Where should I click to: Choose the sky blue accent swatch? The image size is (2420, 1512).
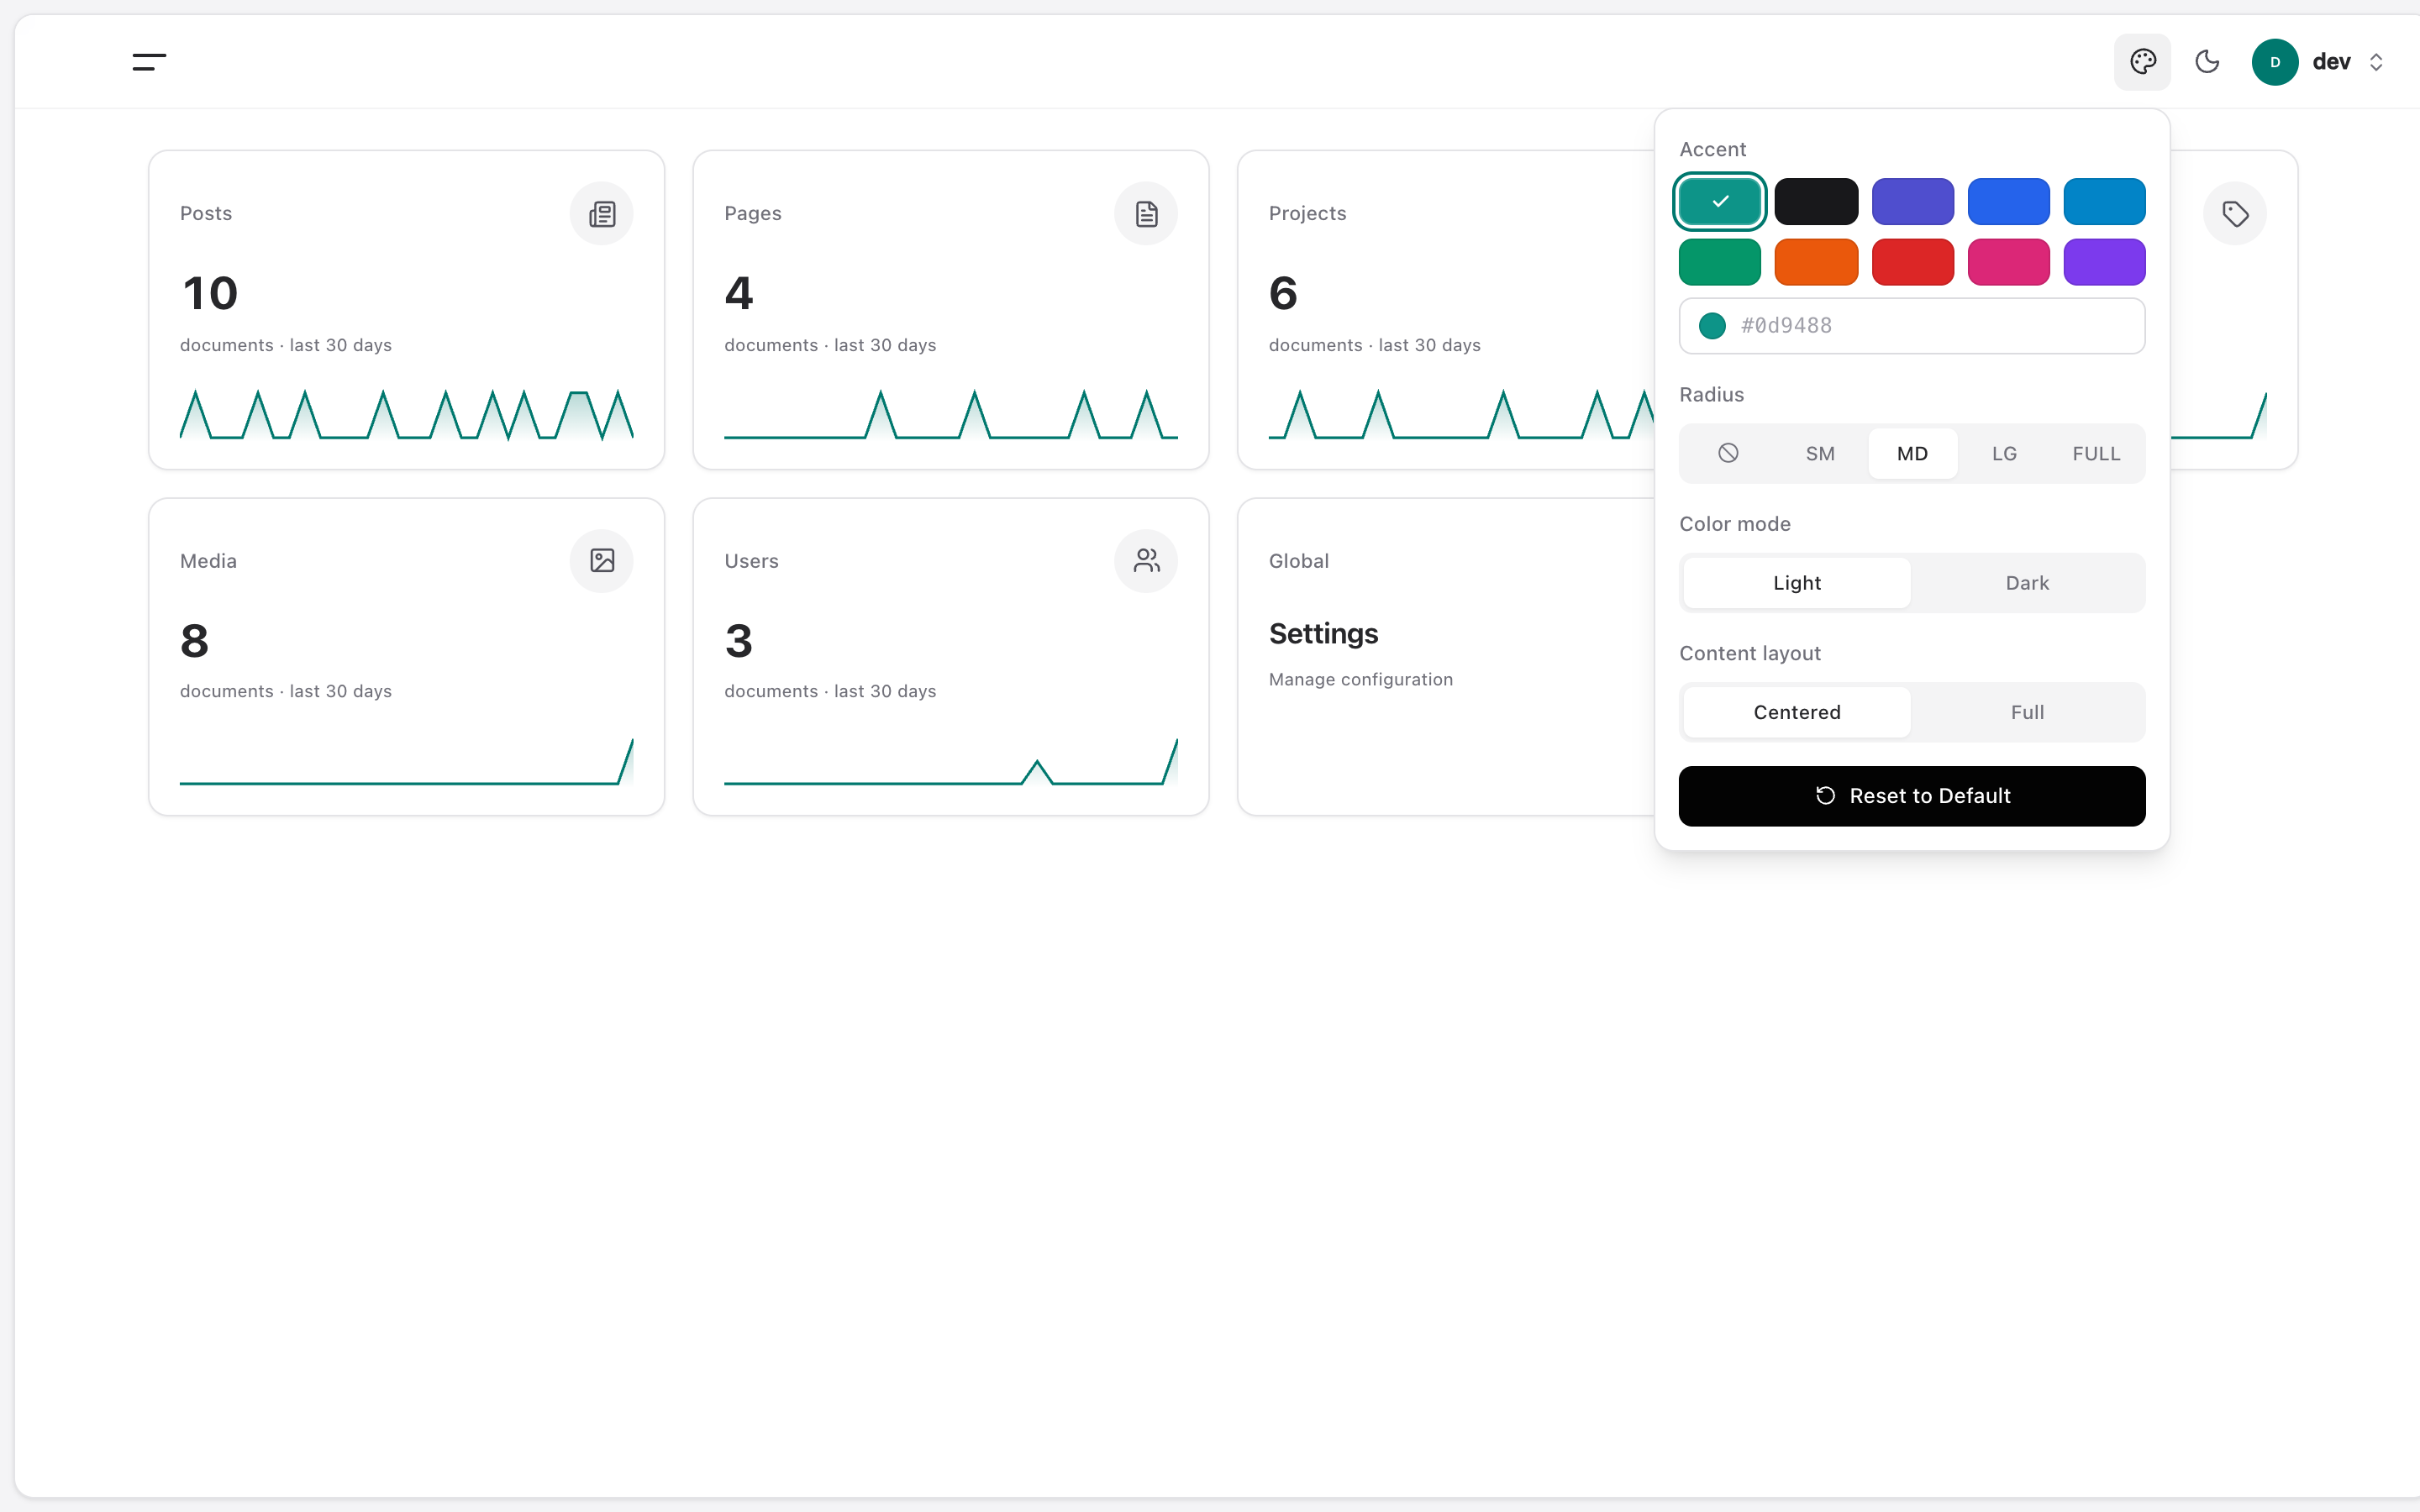click(x=2104, y=202)
